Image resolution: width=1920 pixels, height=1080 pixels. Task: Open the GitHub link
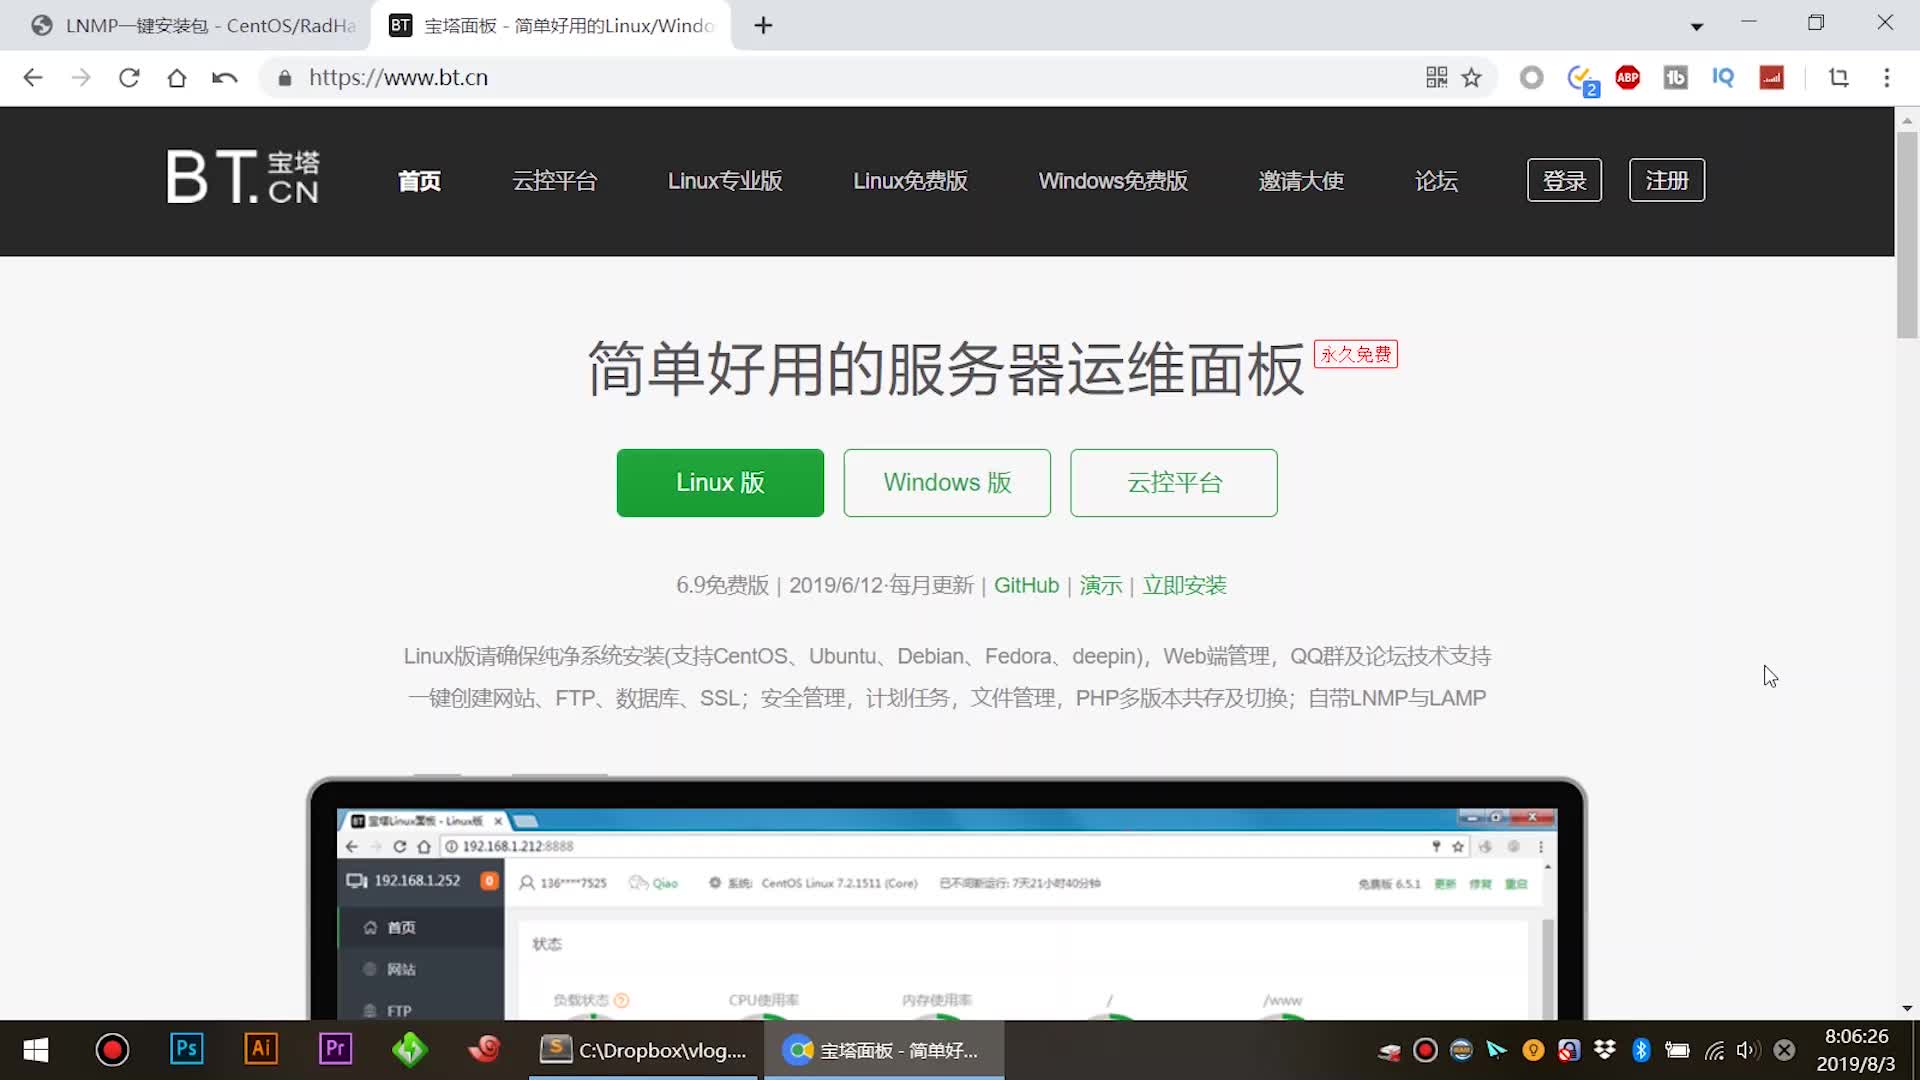coord(1026,586)
